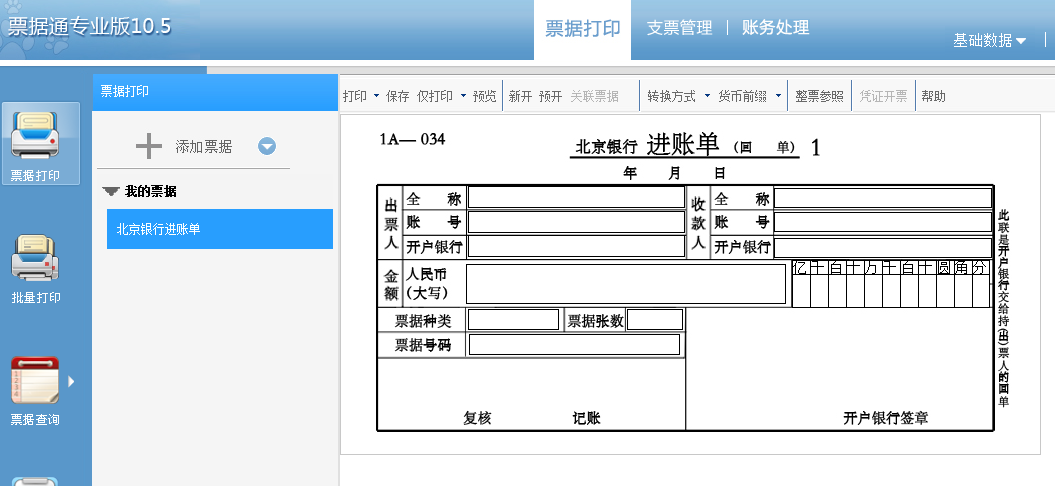Open the 基础数据 dropdown menu
The height and width of the screenshot is (486, 1055).
(990, 40)
